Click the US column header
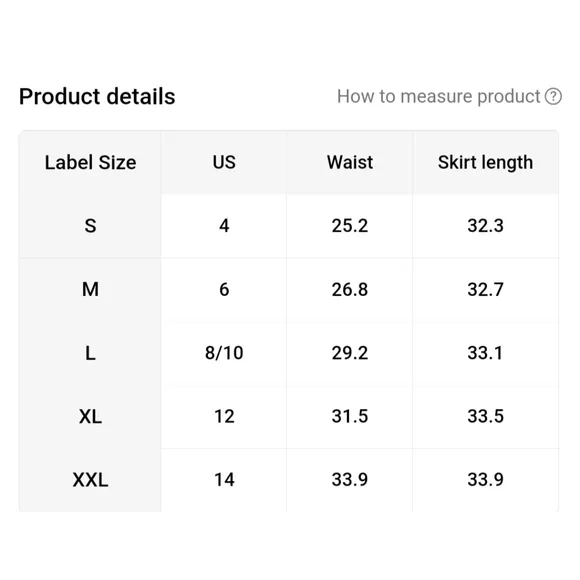 [x=224, y=162]
